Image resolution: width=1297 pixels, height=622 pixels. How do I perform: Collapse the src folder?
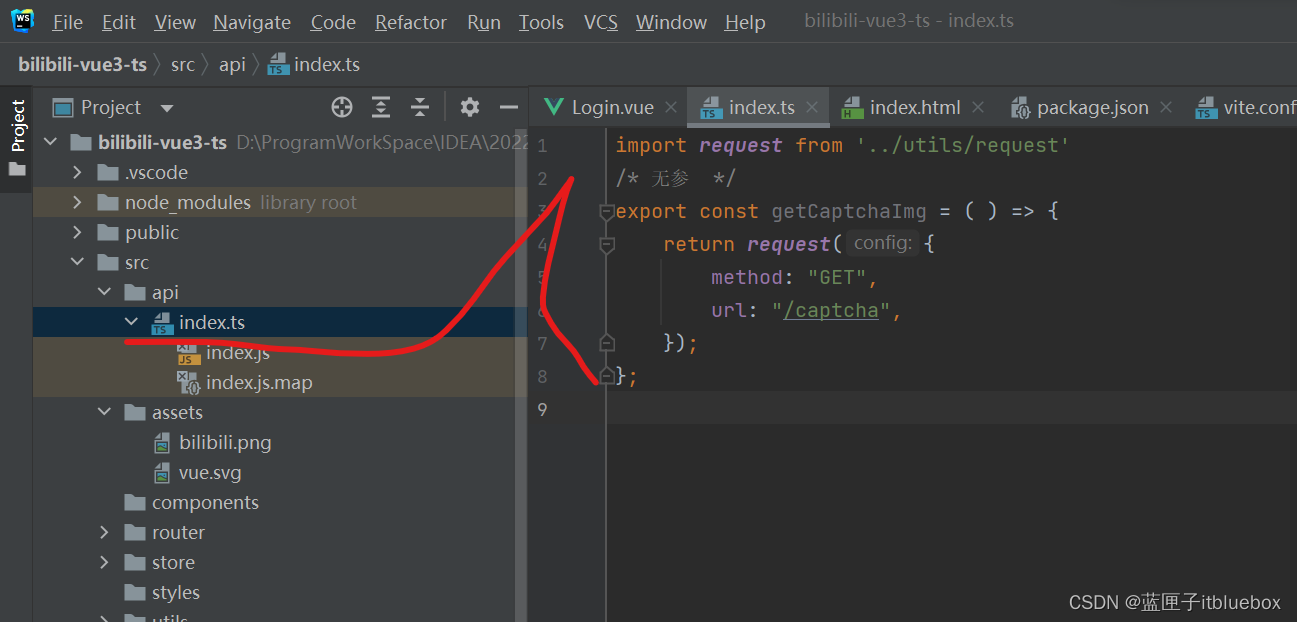(x=78, y=263)
